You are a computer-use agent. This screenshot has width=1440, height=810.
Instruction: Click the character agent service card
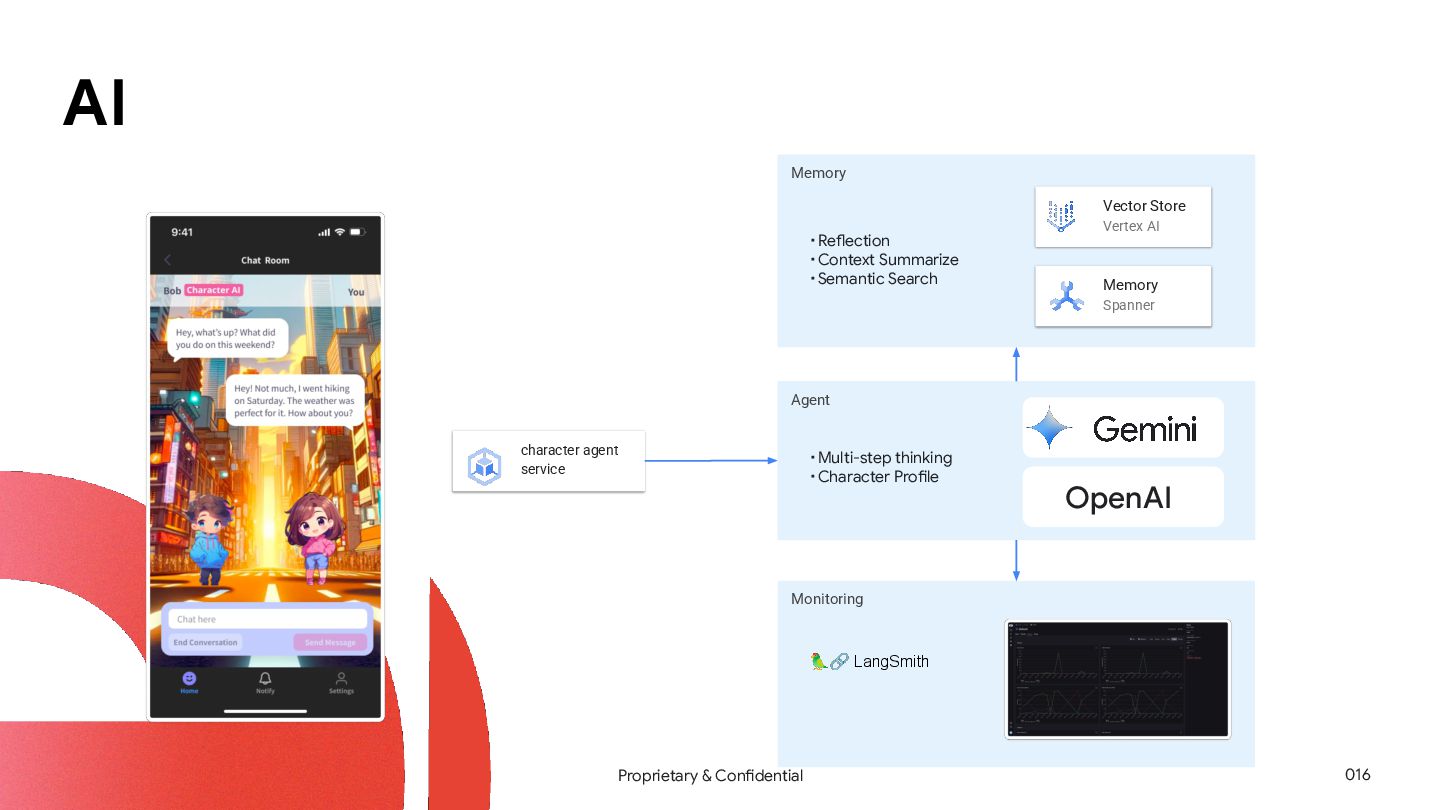(548, 461)
